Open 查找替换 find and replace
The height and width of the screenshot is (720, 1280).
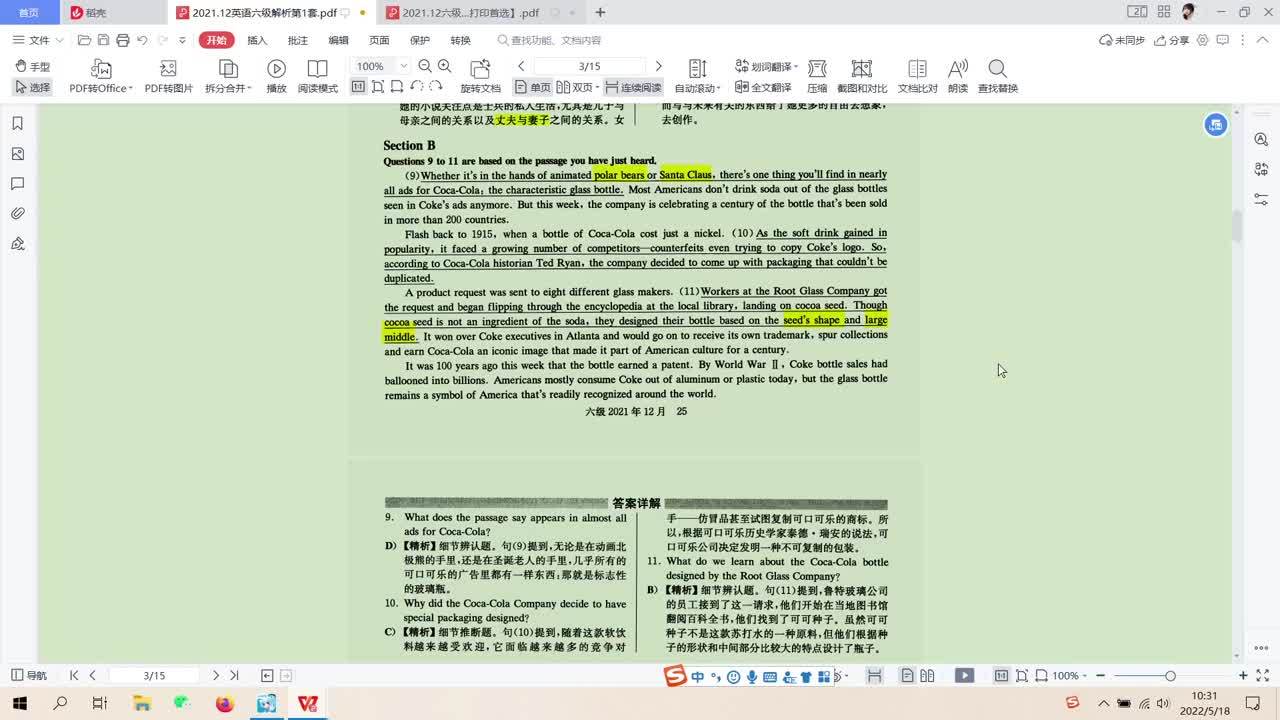coord(997,69)
